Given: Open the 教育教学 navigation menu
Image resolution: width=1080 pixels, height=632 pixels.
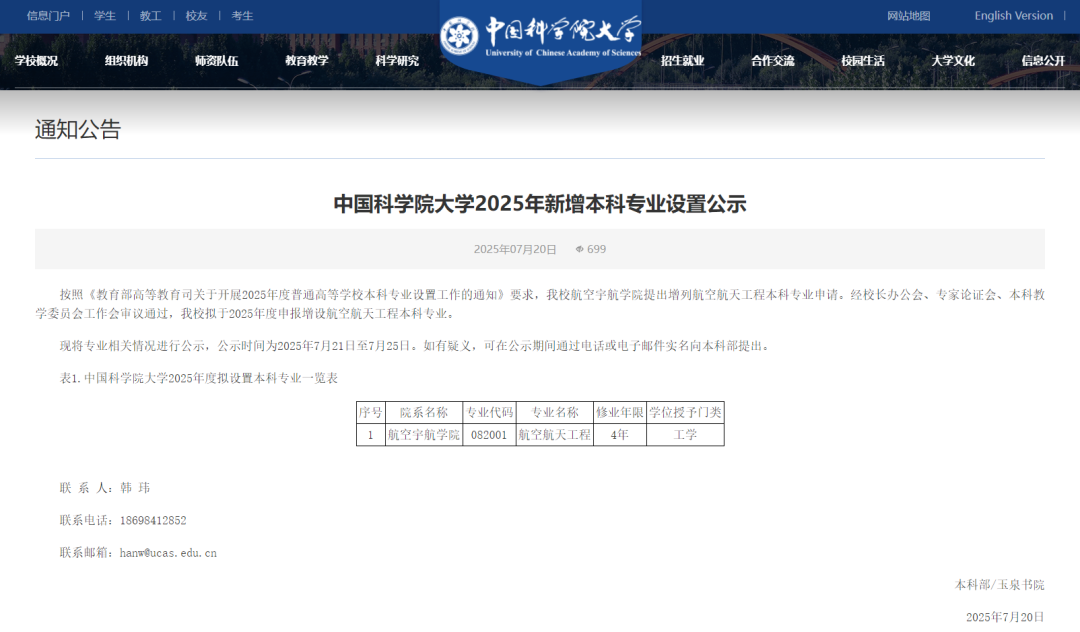Looking at the screenshot, I should 305,60.
